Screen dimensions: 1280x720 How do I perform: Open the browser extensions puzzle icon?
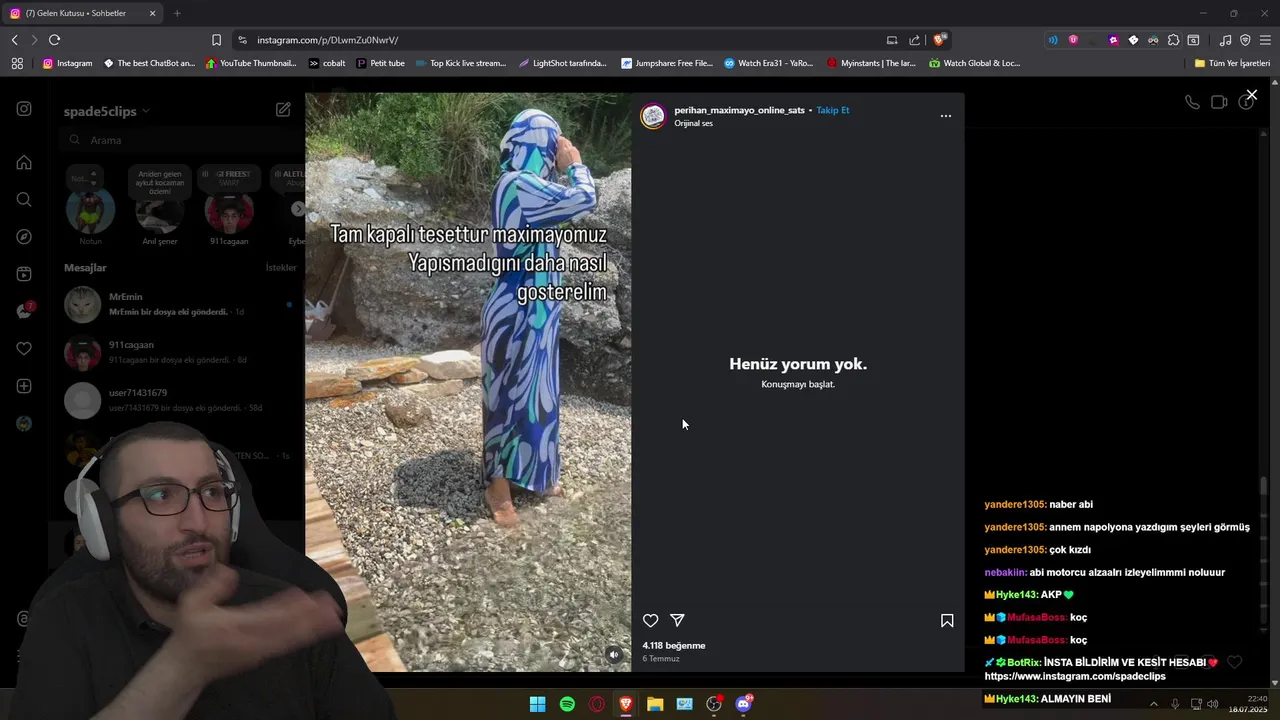tap(1173, 40)
